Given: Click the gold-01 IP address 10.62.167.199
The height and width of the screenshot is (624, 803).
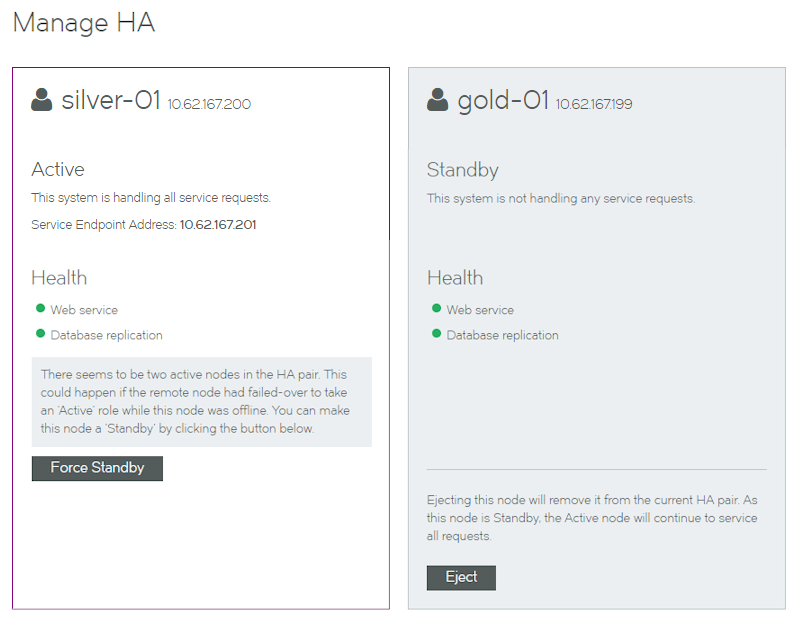Looking at the screenshot, I should 594,104.
